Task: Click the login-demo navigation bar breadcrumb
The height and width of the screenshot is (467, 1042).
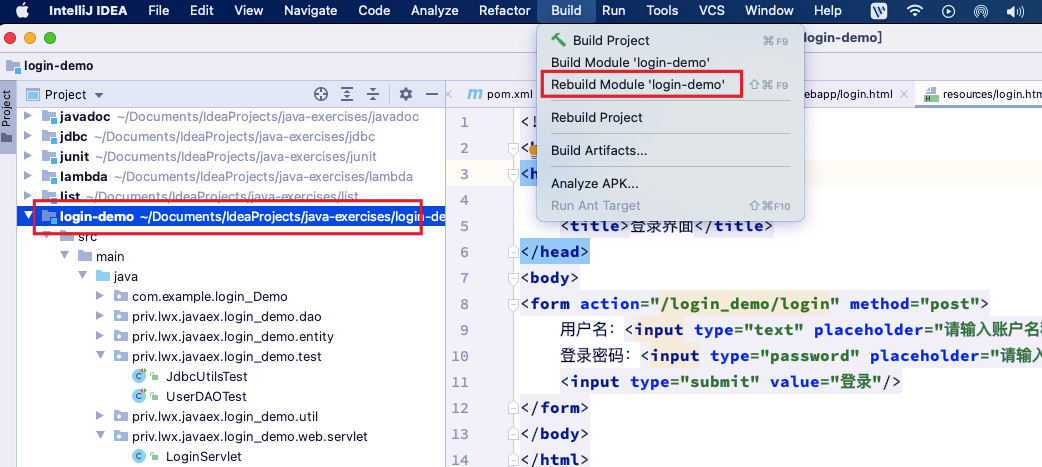Action: click(50, 66)
